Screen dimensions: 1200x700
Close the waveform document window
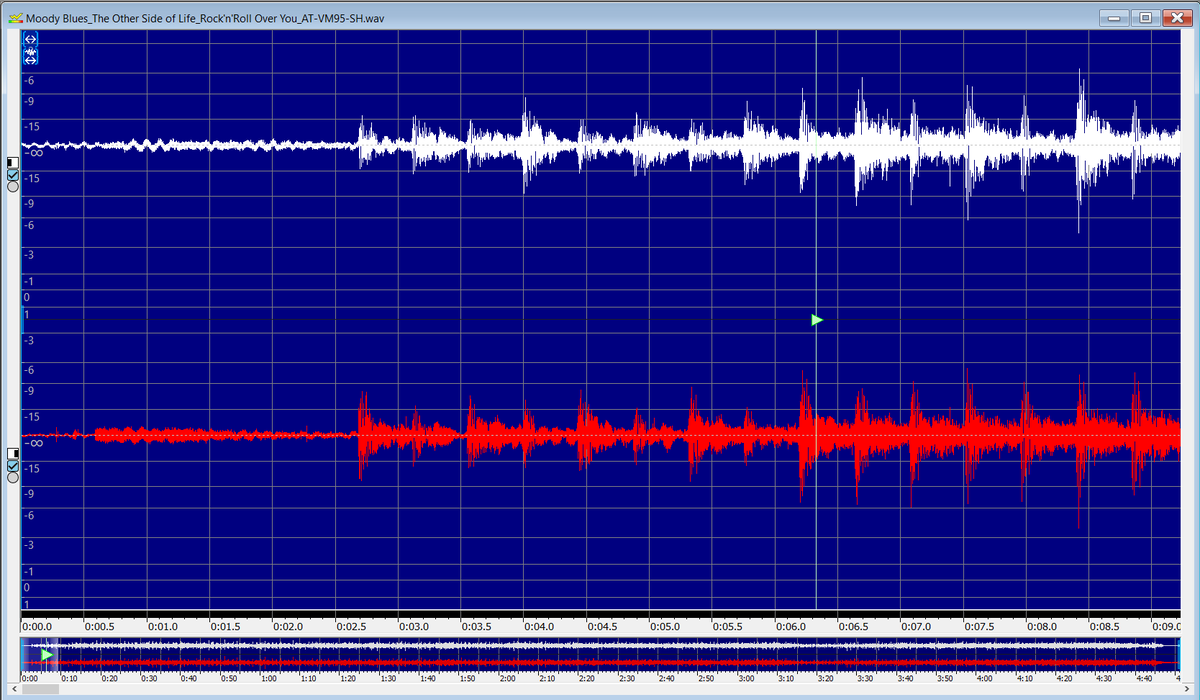(x=1176, y=17)
